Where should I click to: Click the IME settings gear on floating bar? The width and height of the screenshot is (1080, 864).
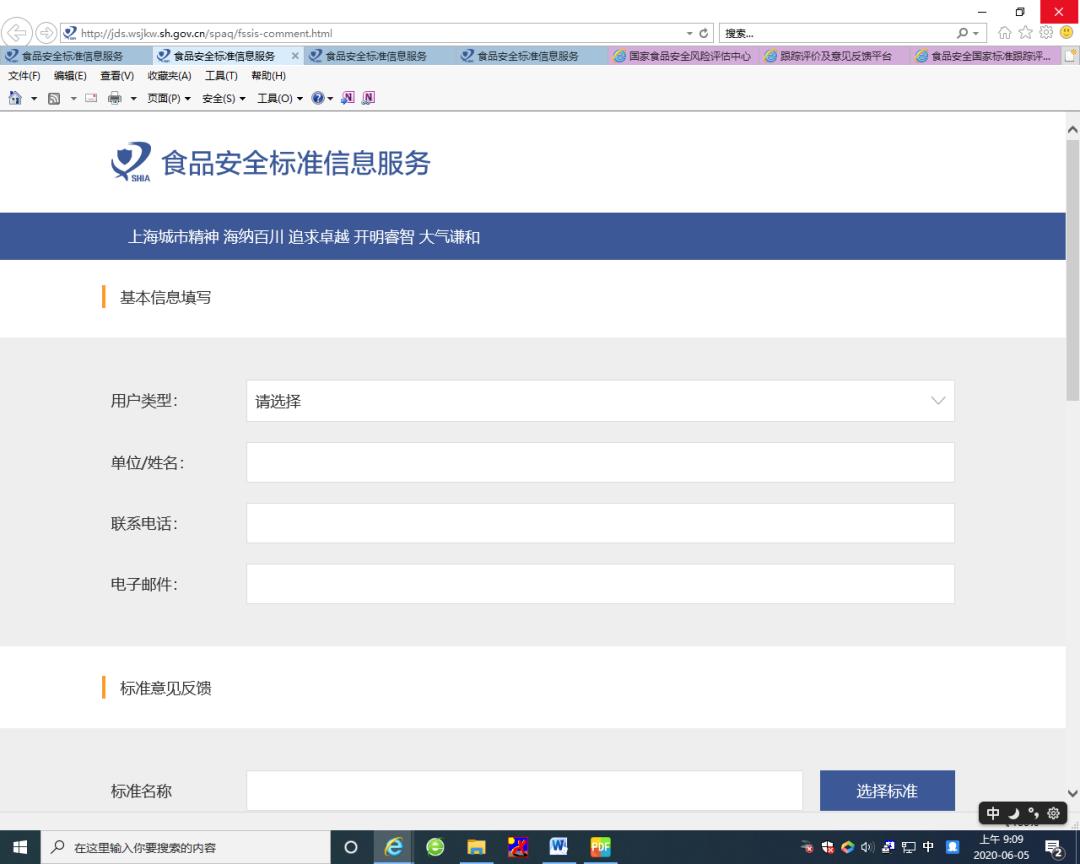(1054, 813)
